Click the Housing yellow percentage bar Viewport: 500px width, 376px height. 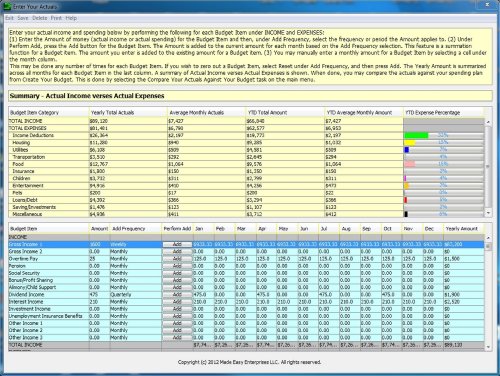tap(410, 143)
